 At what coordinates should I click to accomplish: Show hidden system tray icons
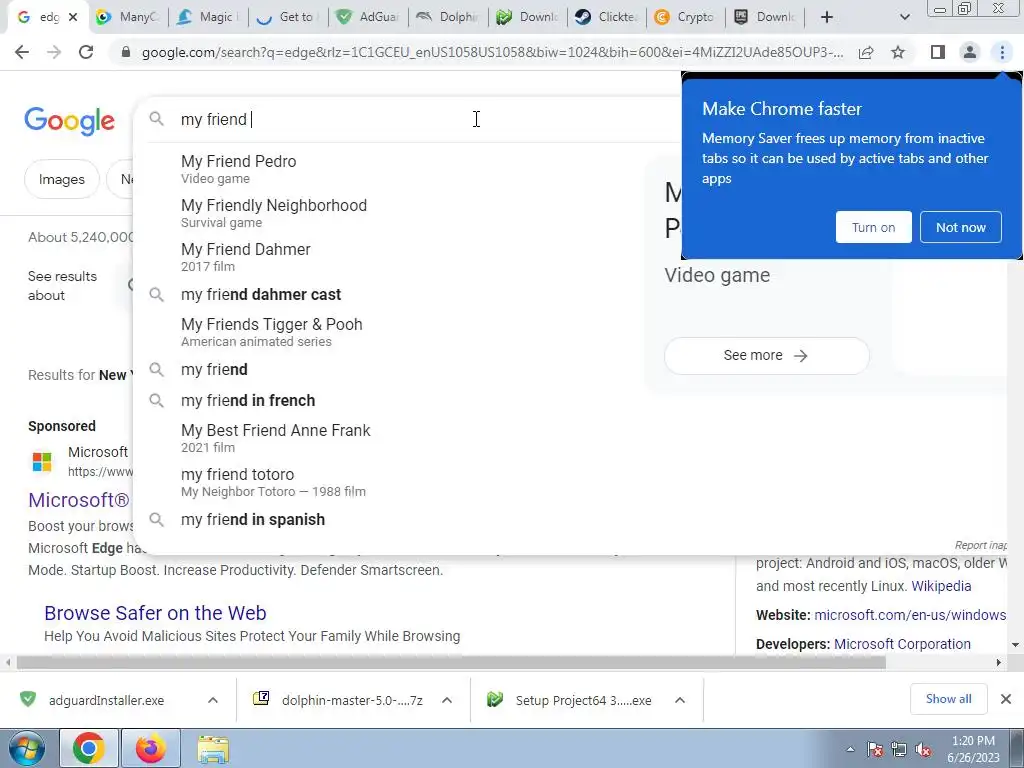pyautogui.click(x=850, y=749)
